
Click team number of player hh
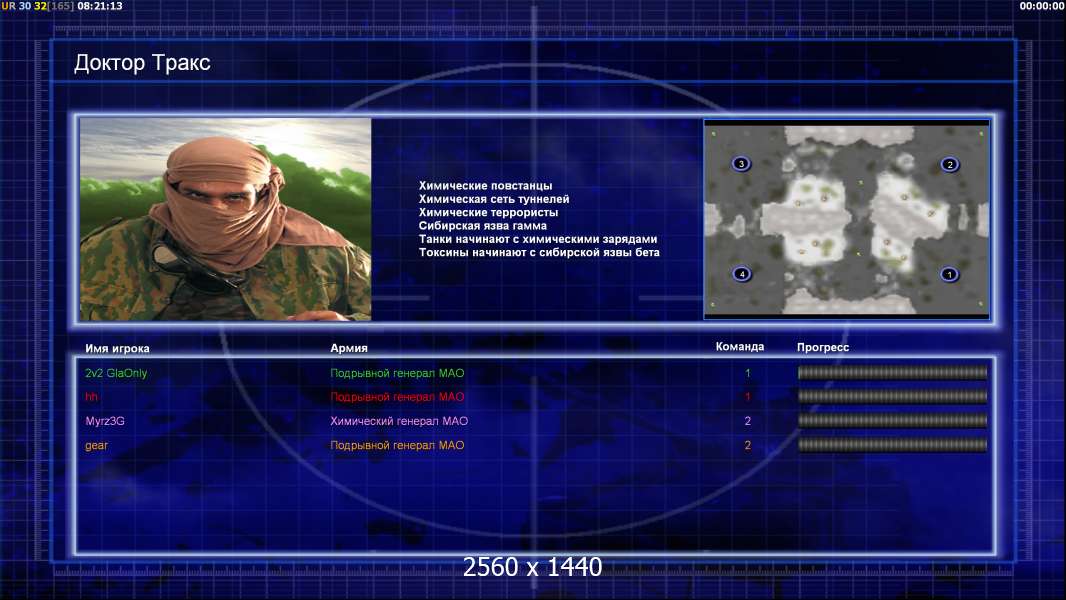[747, 397]
